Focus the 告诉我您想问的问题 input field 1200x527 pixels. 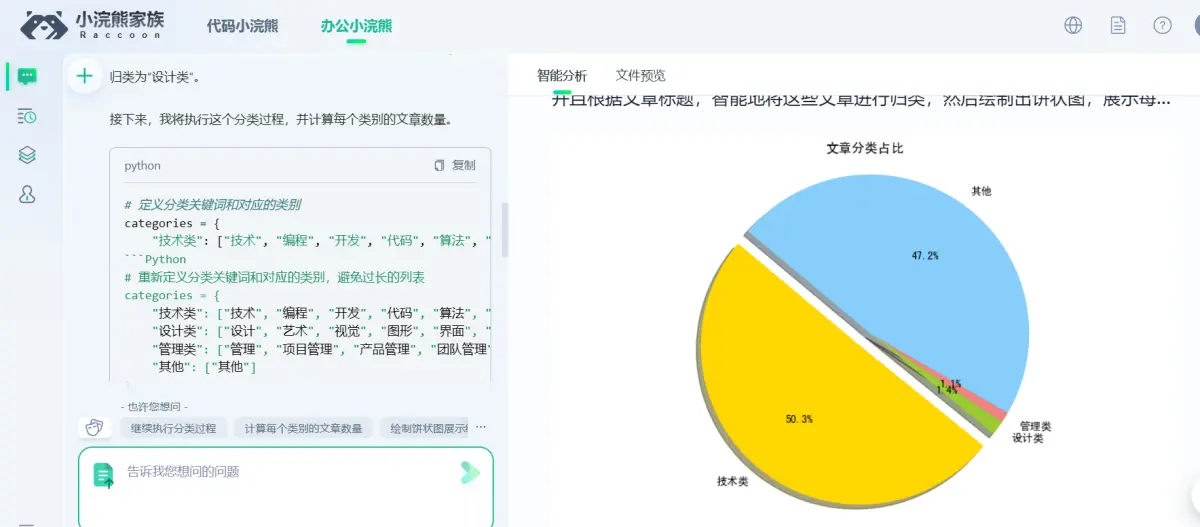[286, 487]
